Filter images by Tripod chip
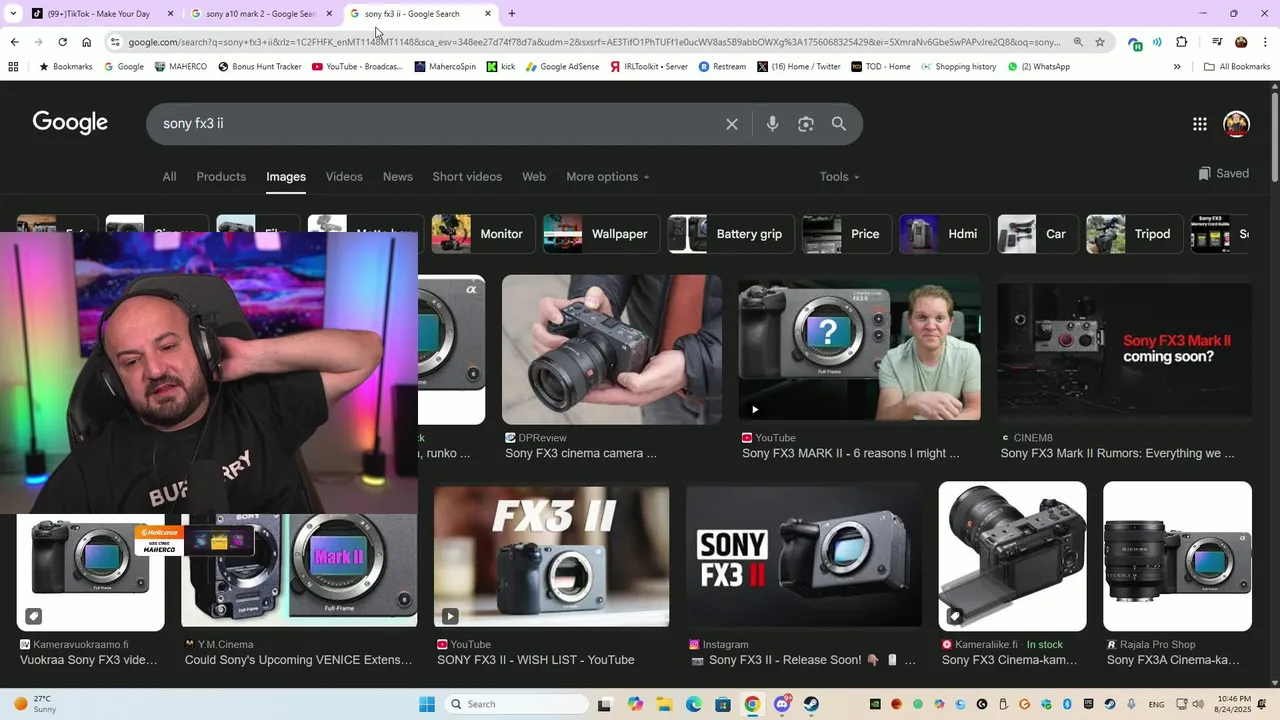 (1133, 234)
